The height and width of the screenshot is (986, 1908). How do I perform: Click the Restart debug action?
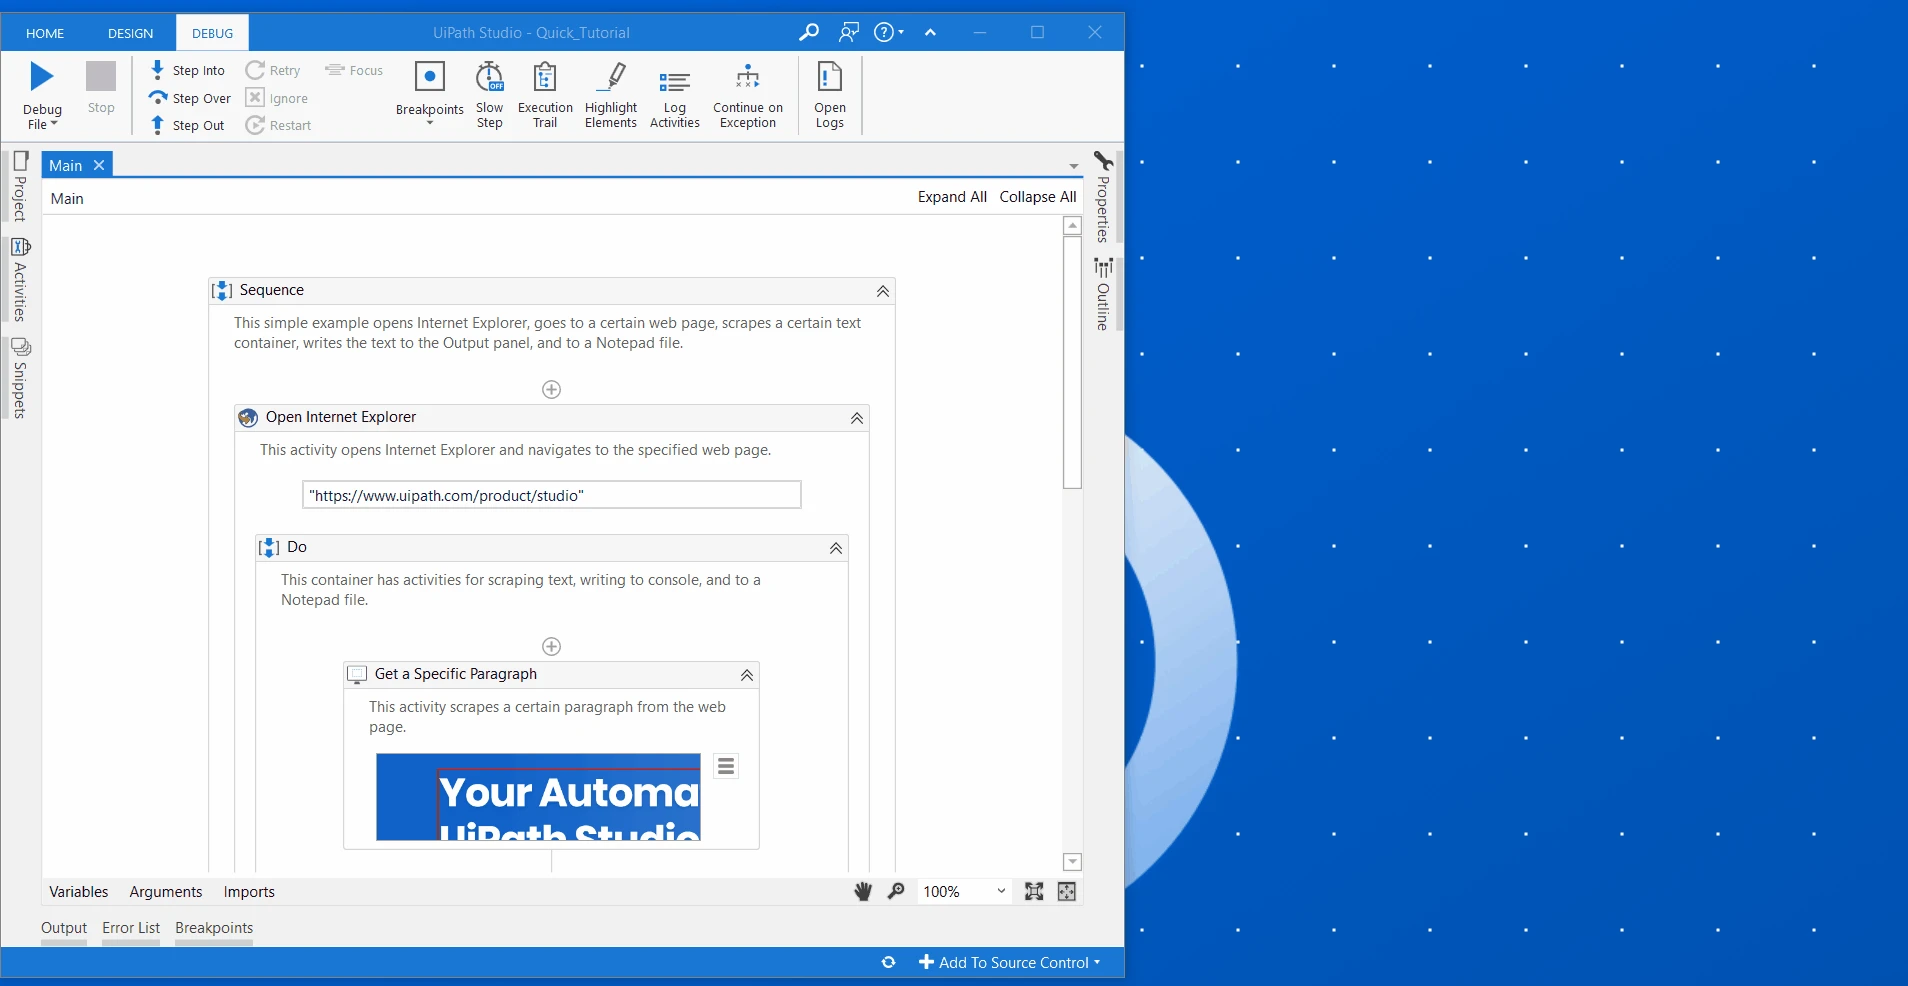[x=278, y=125]
